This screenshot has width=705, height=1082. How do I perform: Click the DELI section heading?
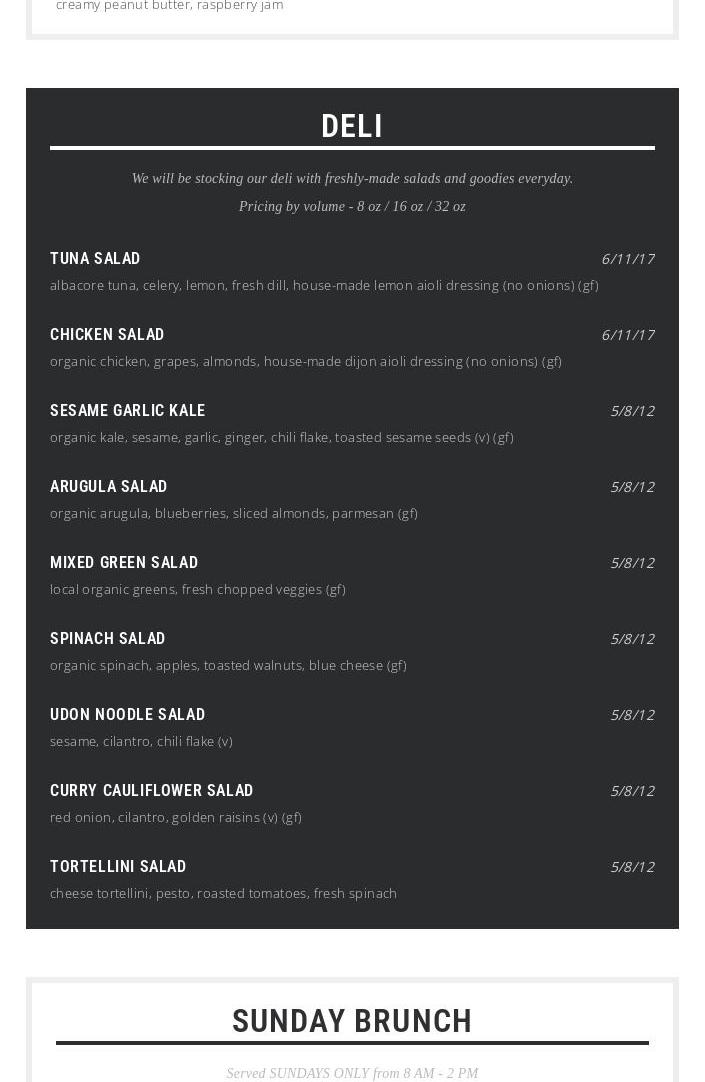[x=352, y=126]
